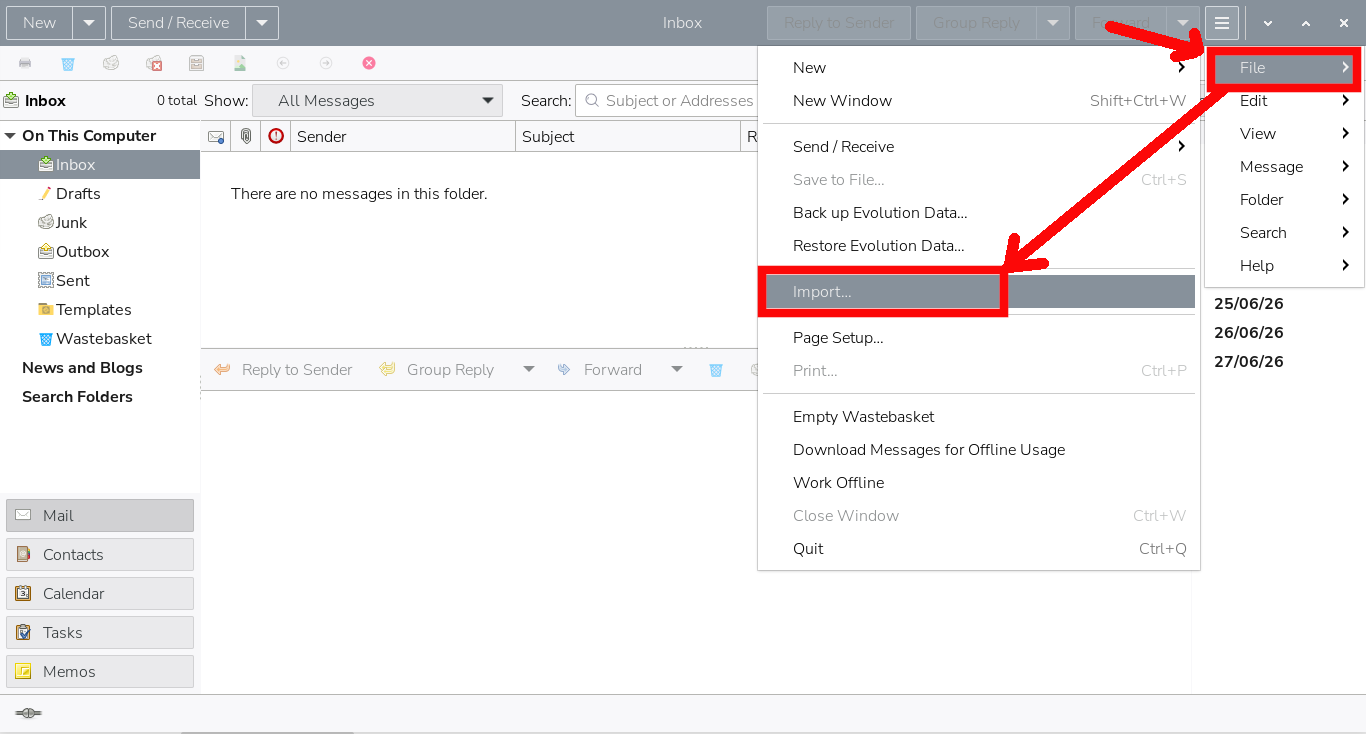Select the date 27/06/26

[1248, 362]
